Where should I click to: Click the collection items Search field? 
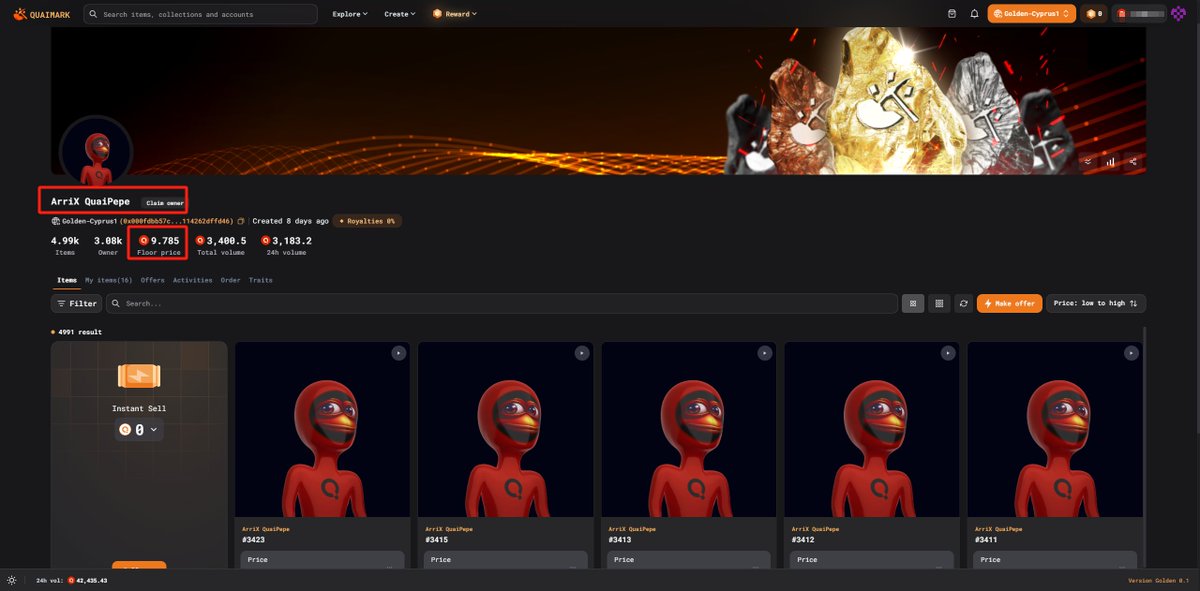point(504,303)
